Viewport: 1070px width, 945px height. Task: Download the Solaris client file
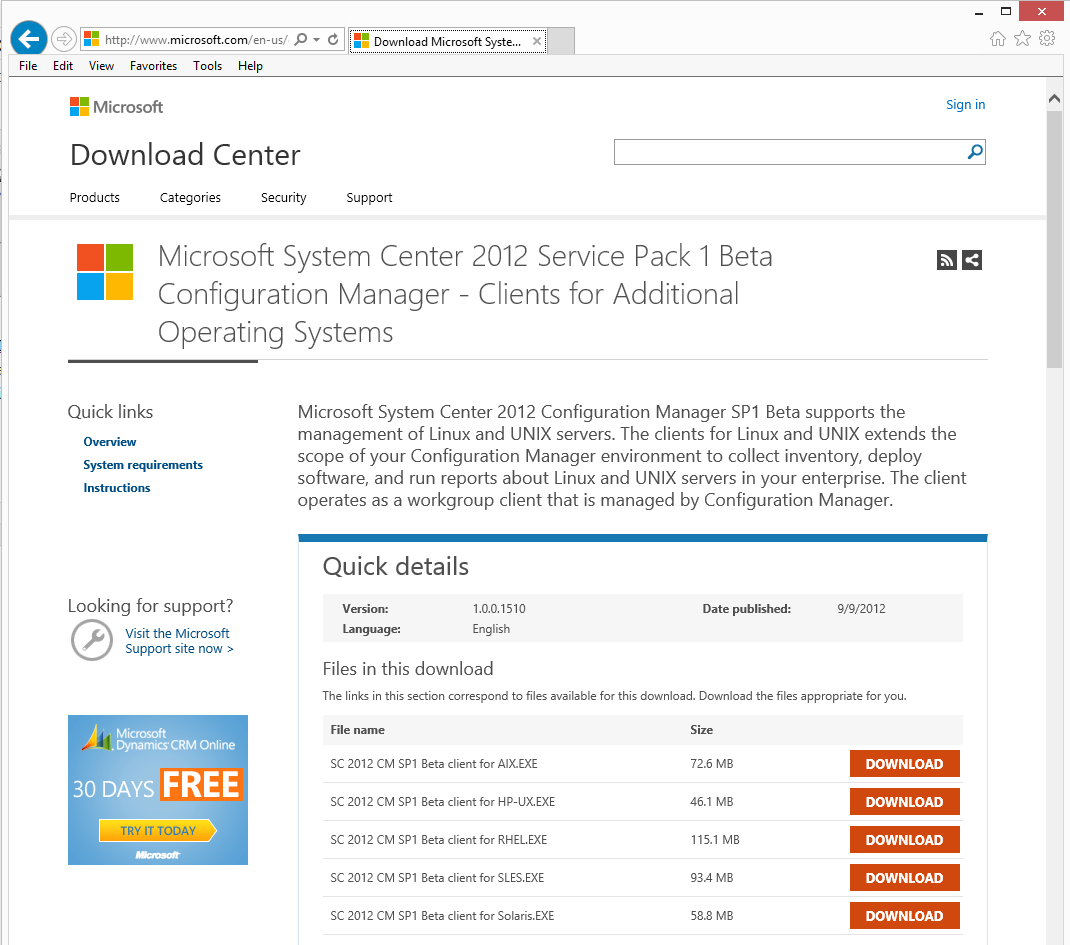pyautogui.click(x=904, y=916)
